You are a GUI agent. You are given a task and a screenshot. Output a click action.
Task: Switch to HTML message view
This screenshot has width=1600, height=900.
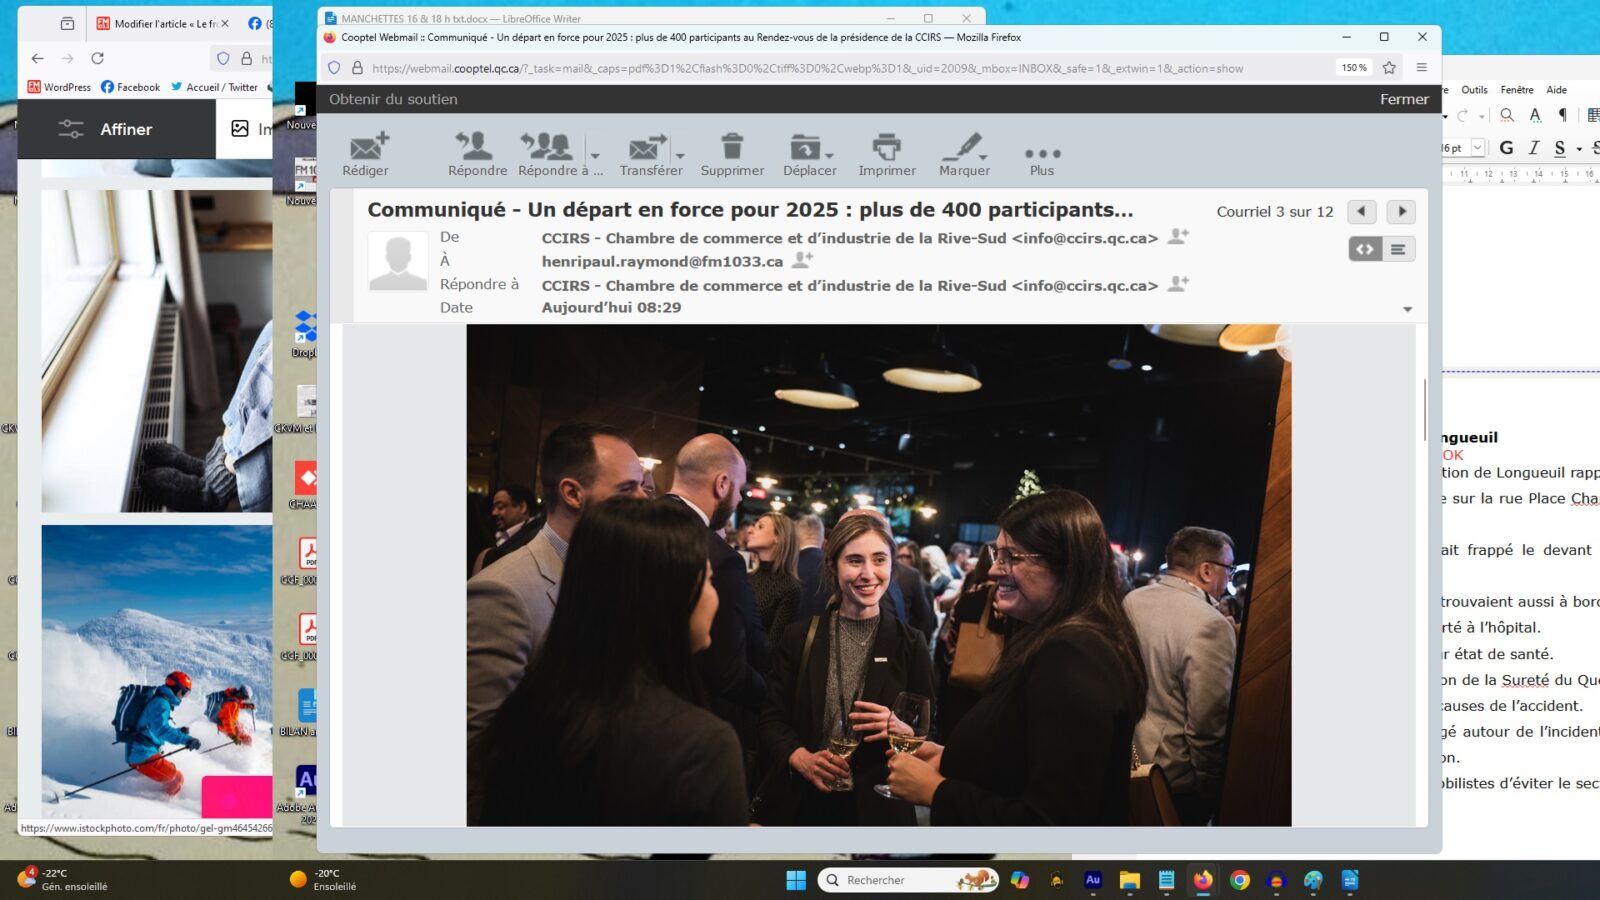point(1365,249)
